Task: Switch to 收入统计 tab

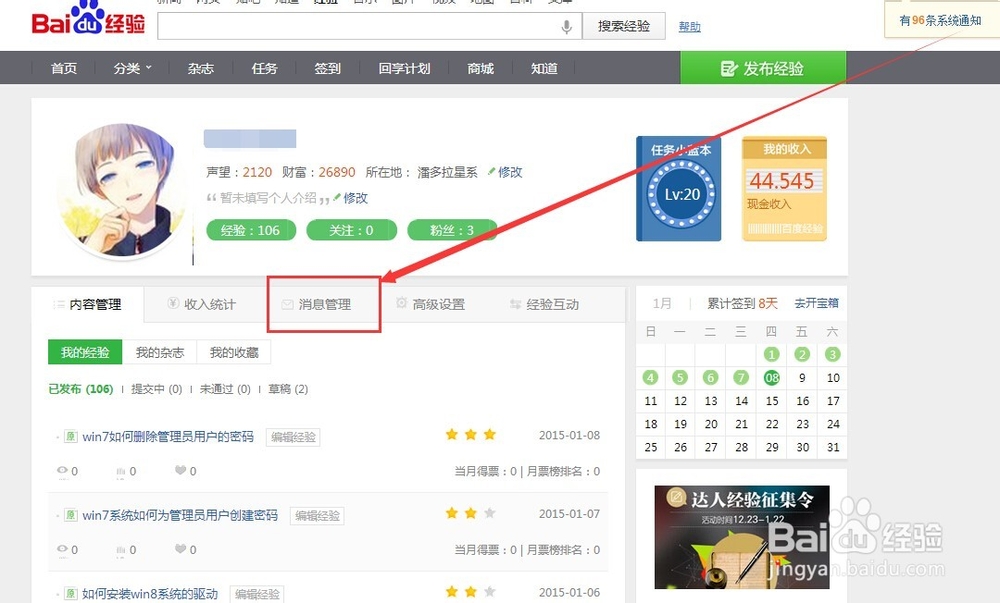Action: (202, 304)
